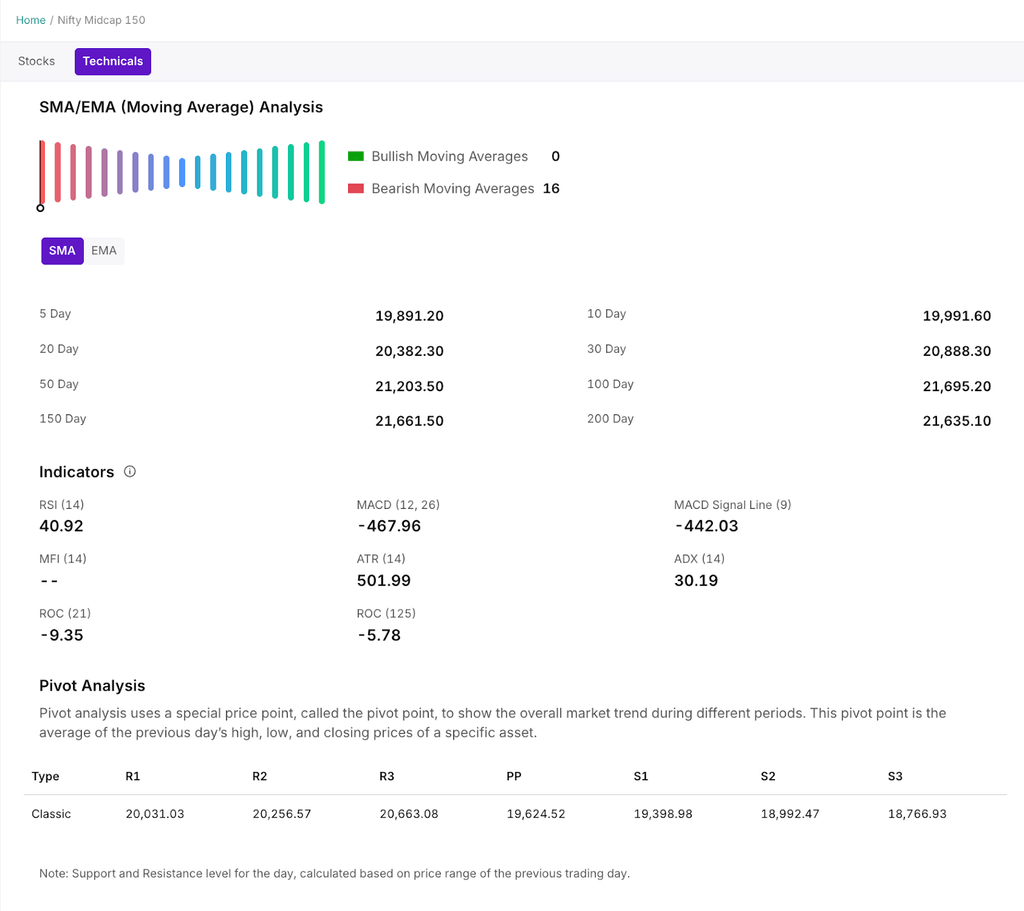Screen dimensions: 1024x911
Task: Select the SMA toggle button
Action: tap(62, 251)
